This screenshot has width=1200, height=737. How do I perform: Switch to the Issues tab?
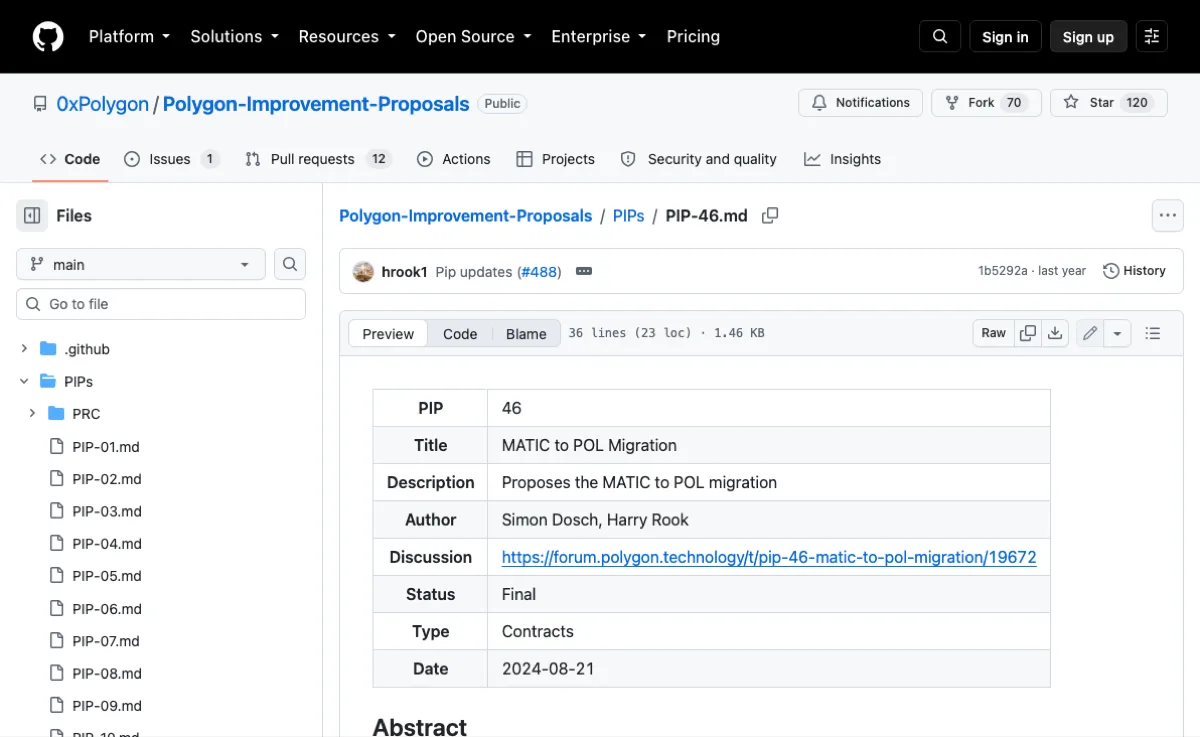pyautogui.click(x=172, y=159)
